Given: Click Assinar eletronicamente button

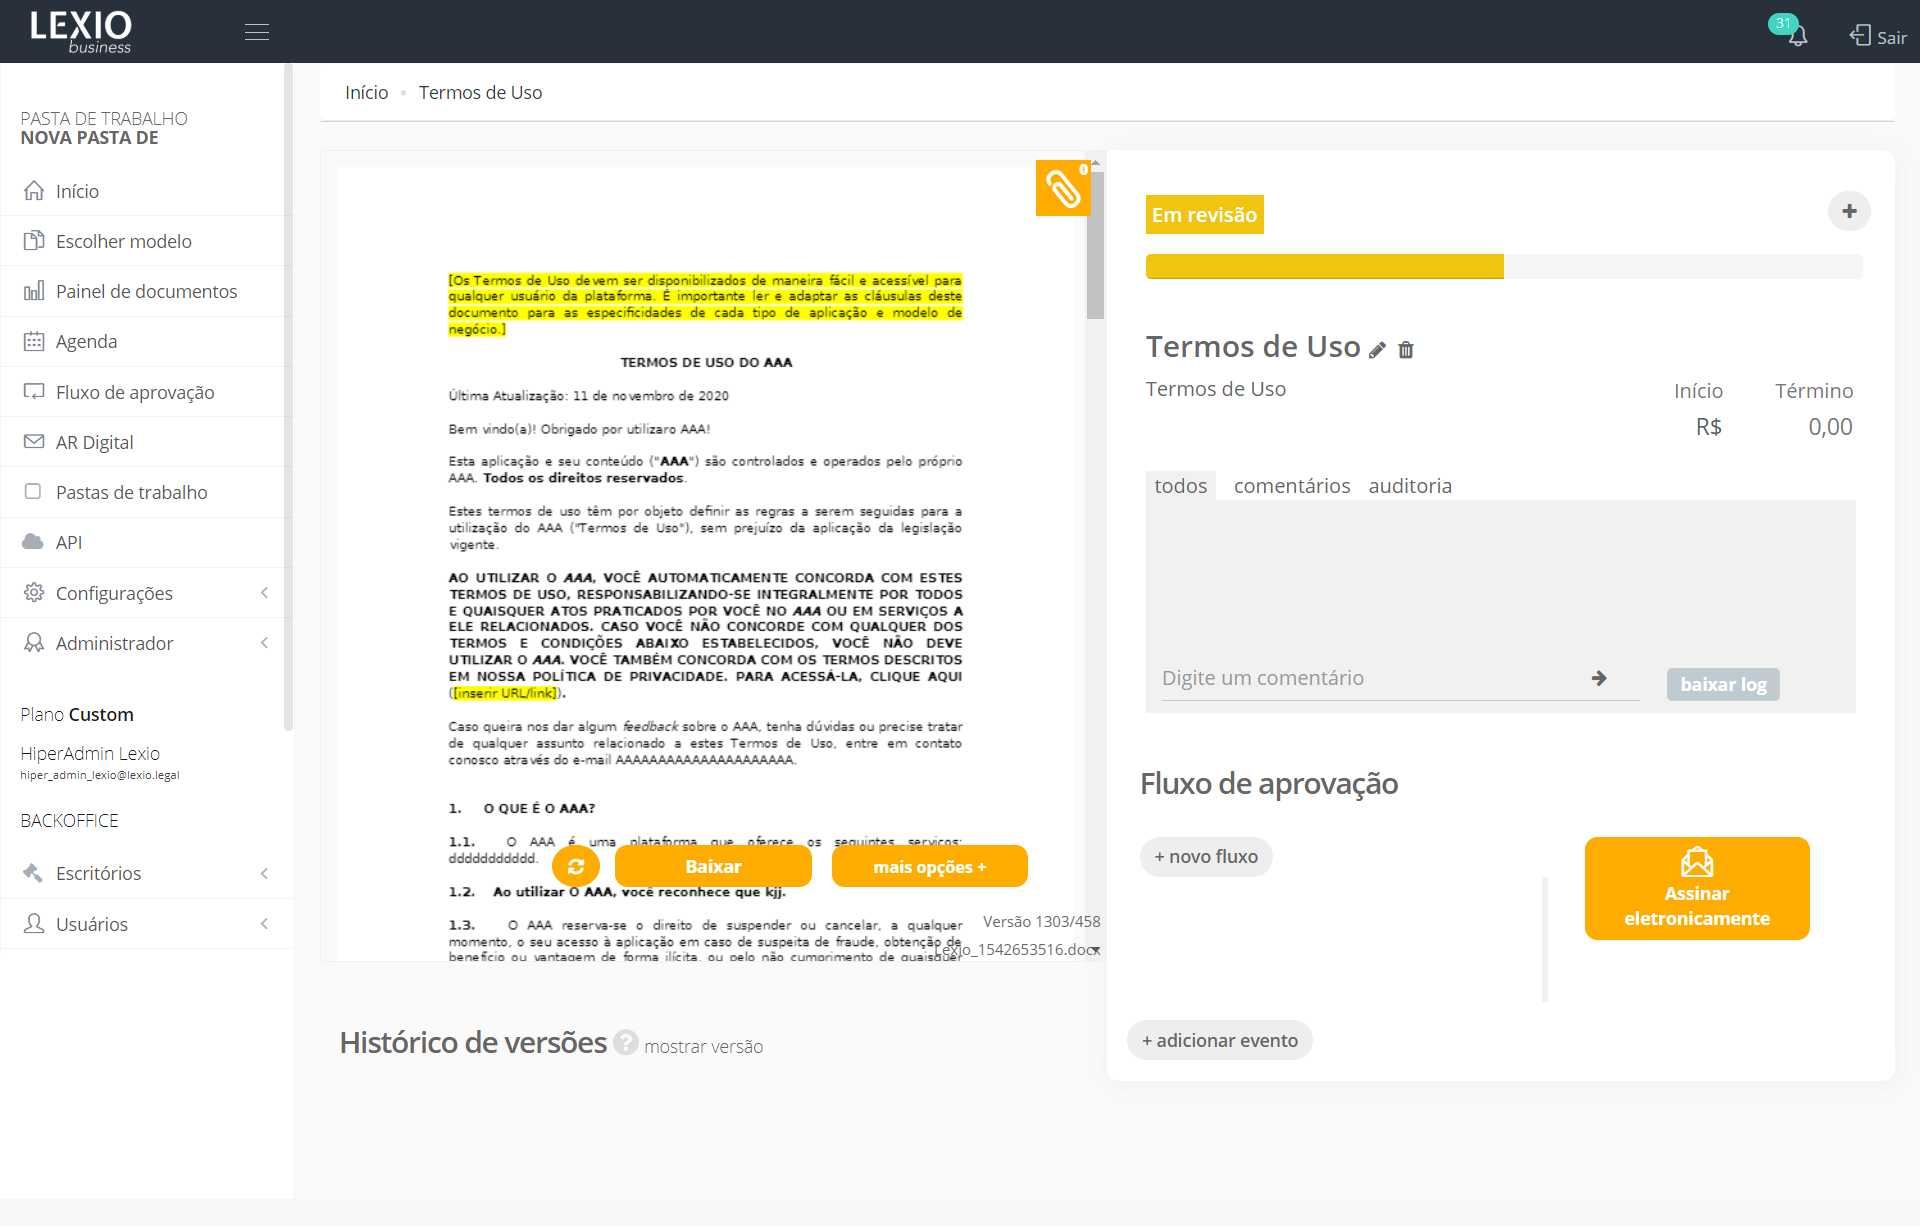Looking at the screenshot, I should pos(1697,888).
